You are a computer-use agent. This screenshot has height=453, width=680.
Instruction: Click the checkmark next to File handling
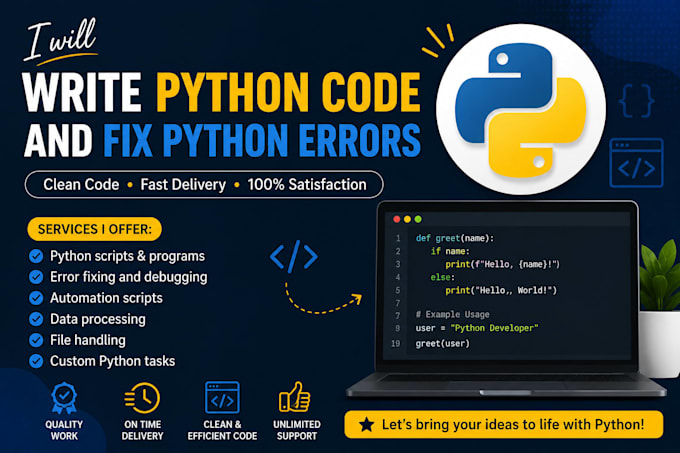pyautogui.click(x=36, y=340)
